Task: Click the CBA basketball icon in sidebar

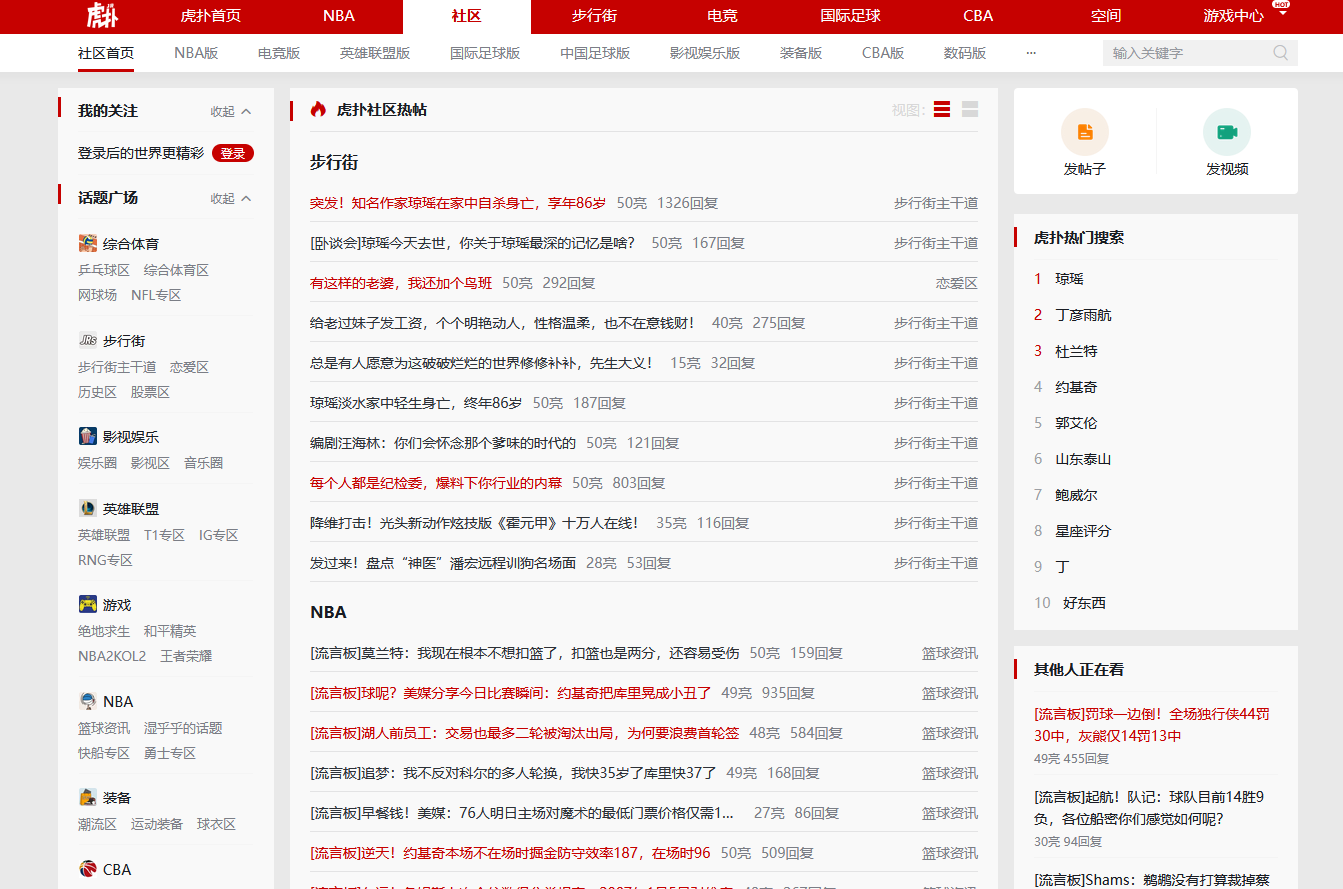Action: (88, 869)
